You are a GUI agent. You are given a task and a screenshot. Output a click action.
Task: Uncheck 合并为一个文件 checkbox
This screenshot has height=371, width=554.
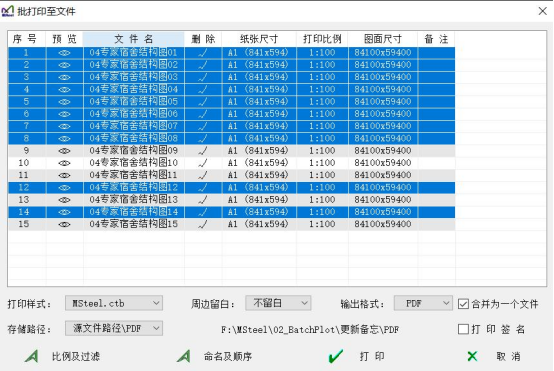pos(463,304)
